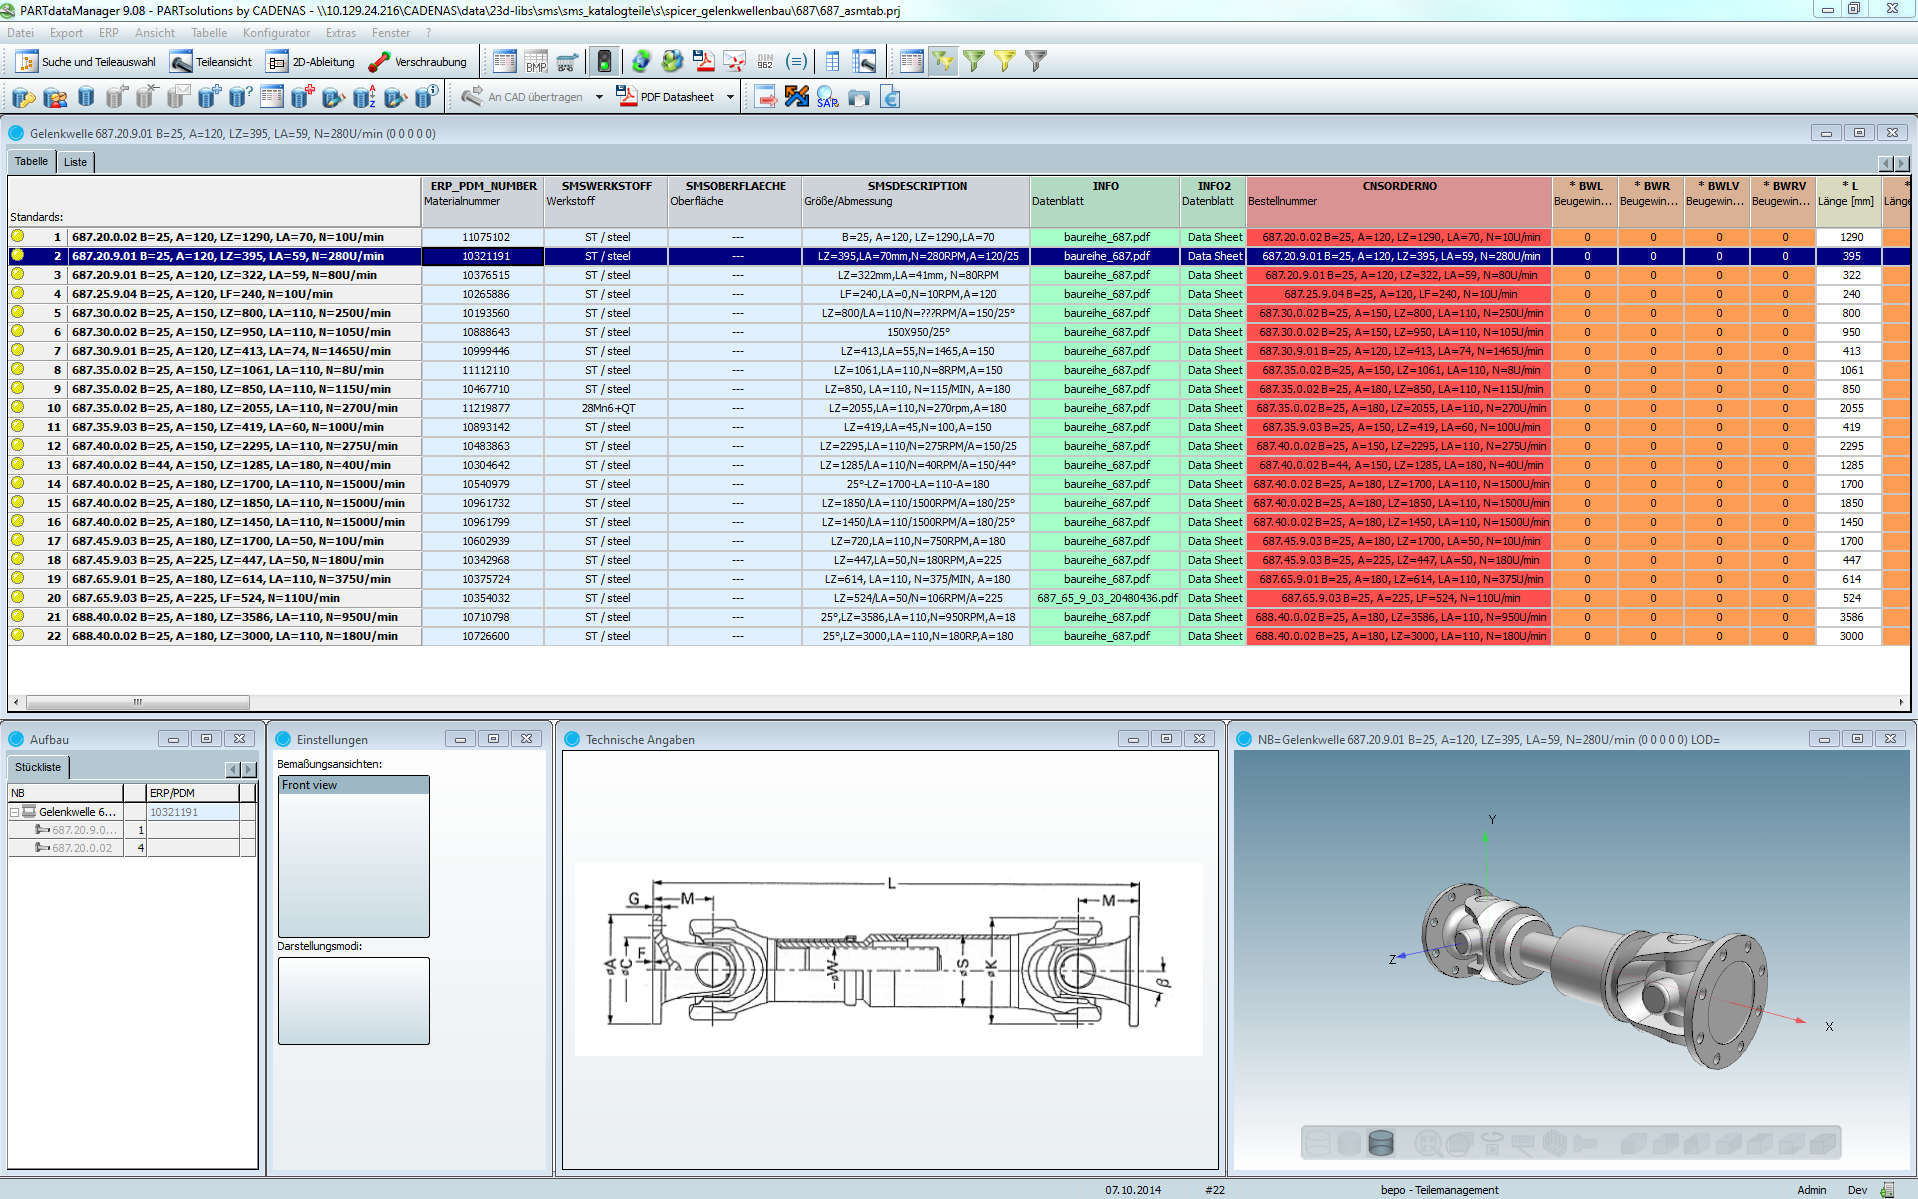Click the Verschraubung toolbar icon
This screenshot has height=1199, width=1918.
[418, 62]
